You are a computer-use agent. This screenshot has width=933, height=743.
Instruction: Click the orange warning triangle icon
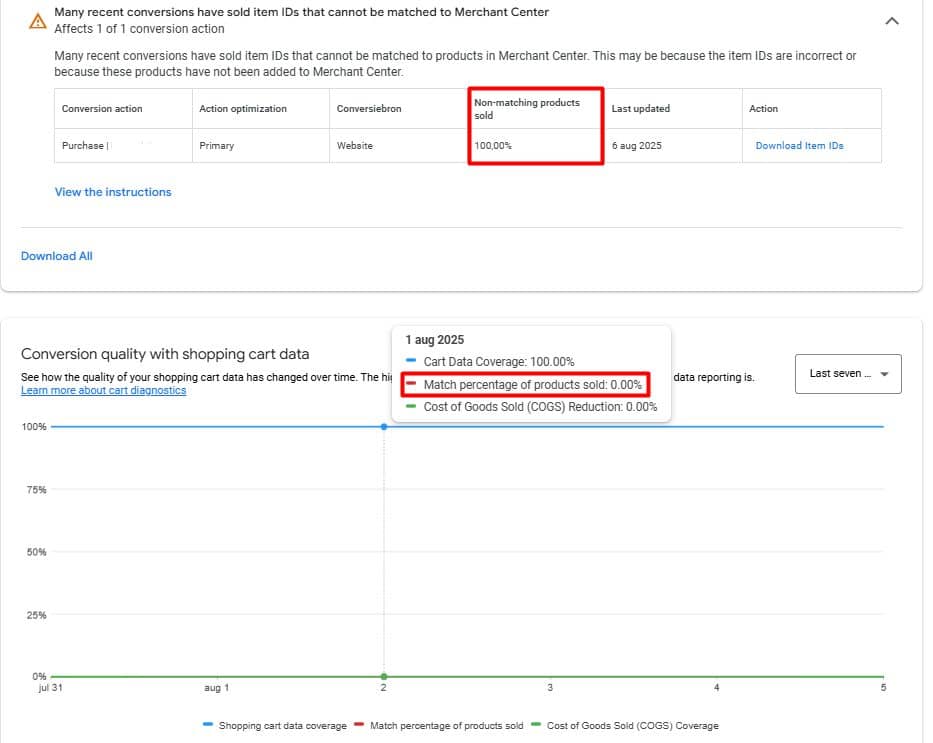tap(37, 21)
